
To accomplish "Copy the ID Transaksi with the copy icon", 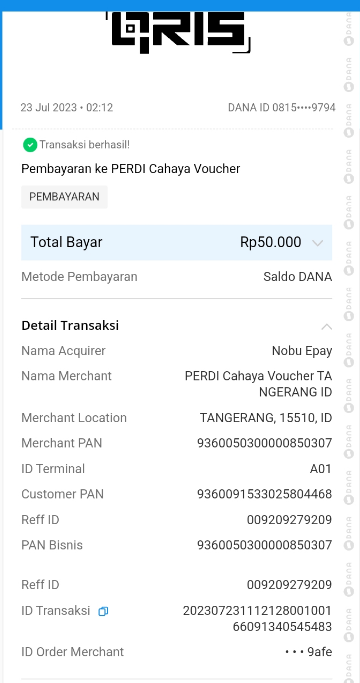I will 103,611.
